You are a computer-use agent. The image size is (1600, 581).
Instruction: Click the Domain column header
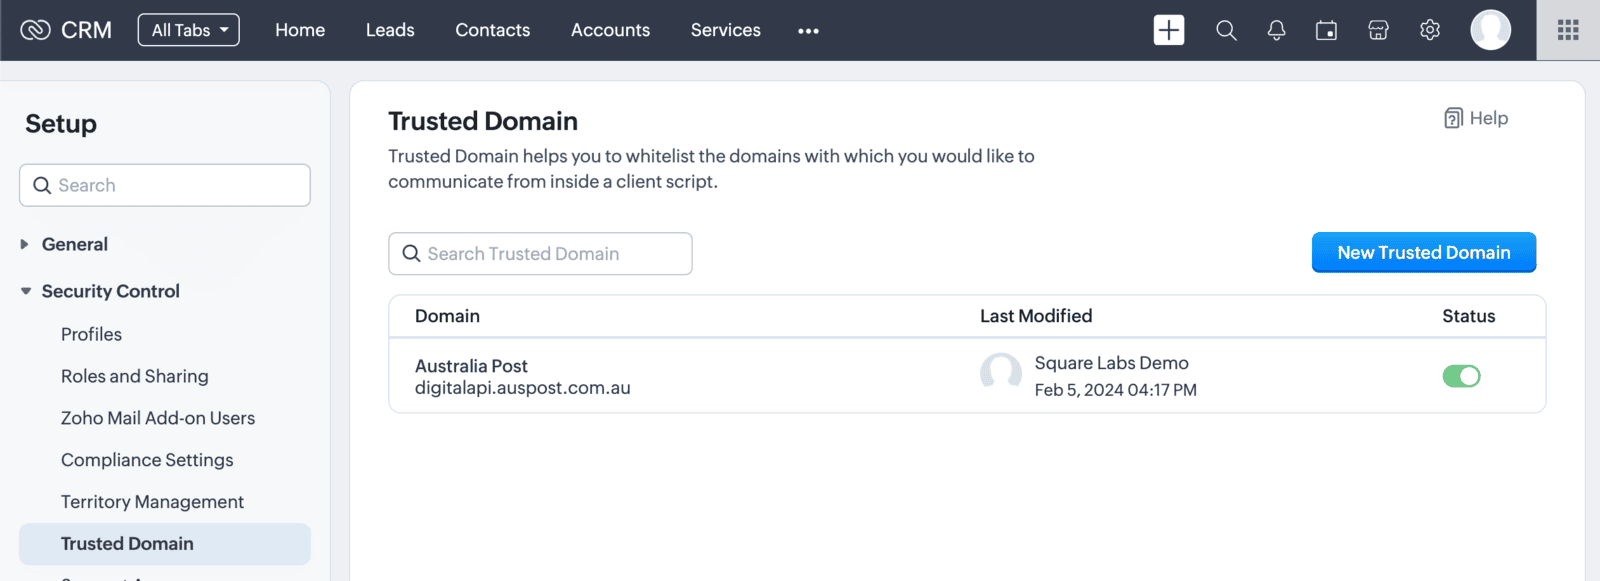click(447, 316)
